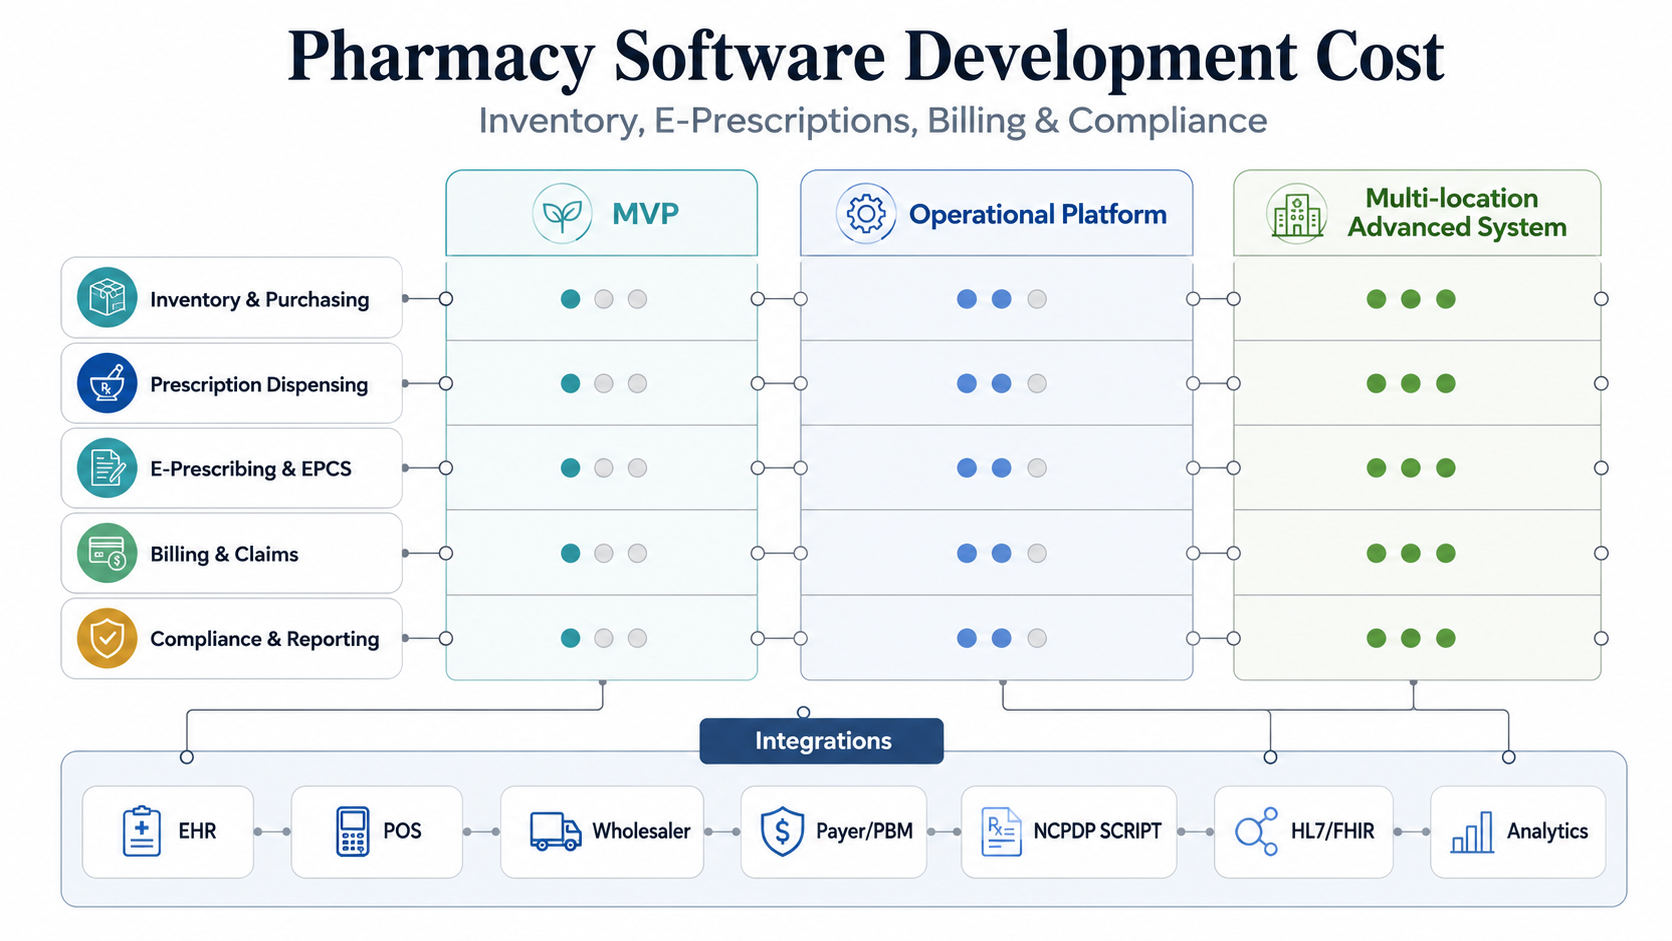Click the EHR integration label
The width and height of the screenshot is (1672, 941).
[197, 831]
